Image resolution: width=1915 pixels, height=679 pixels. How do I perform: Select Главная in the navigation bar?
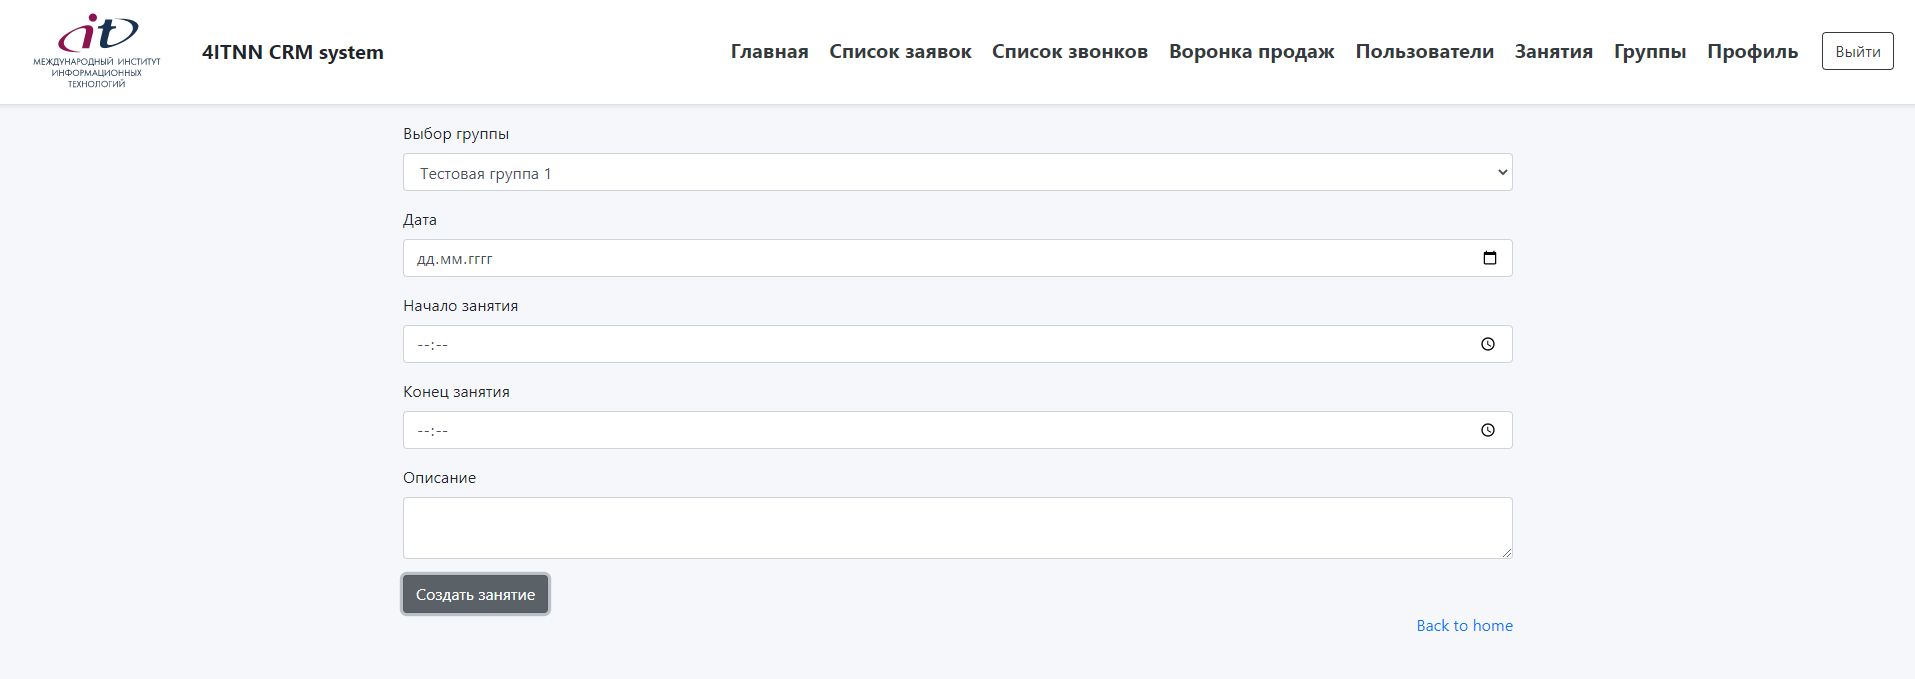coord(768,51)
